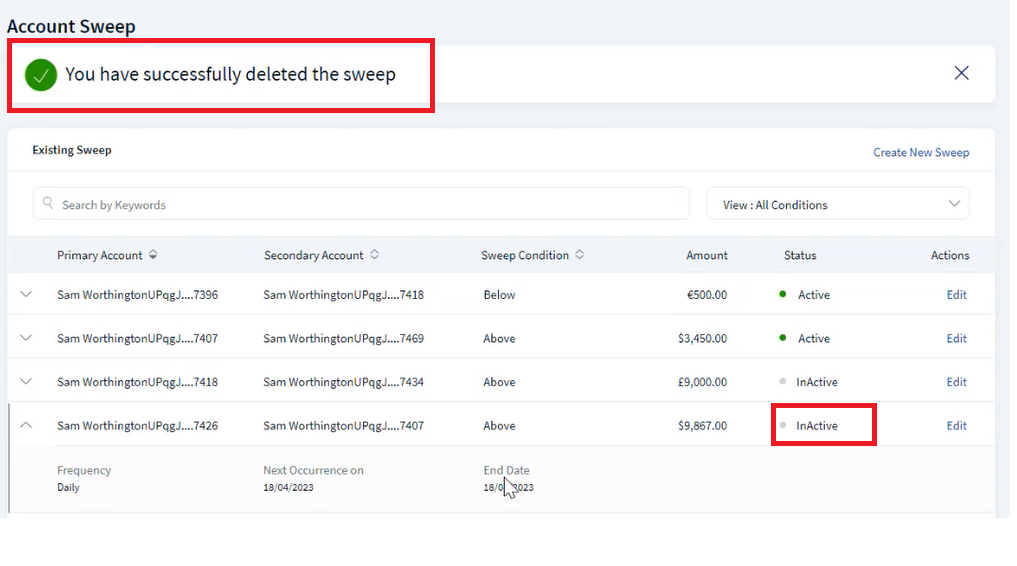Screen dimensions: 1017x566
Task: Focus the Search by Keywords field
Action: [361, 204]
